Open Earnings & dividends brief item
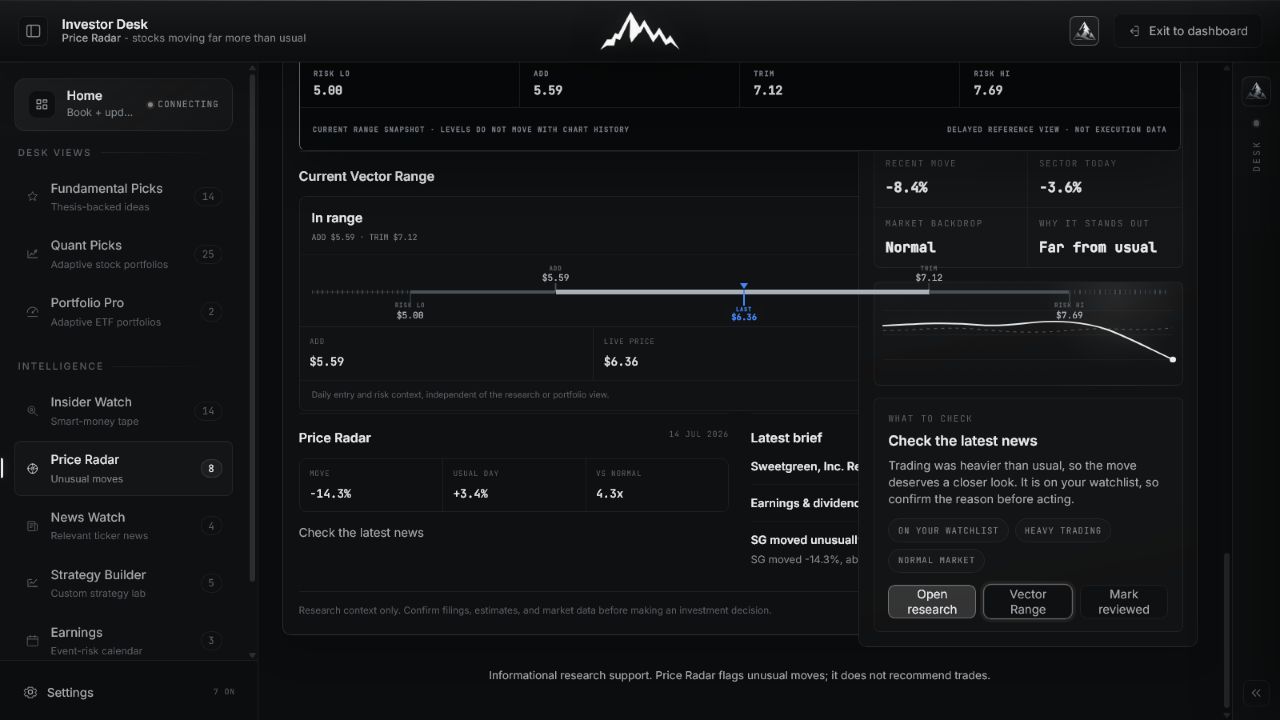 click(805, 503)
